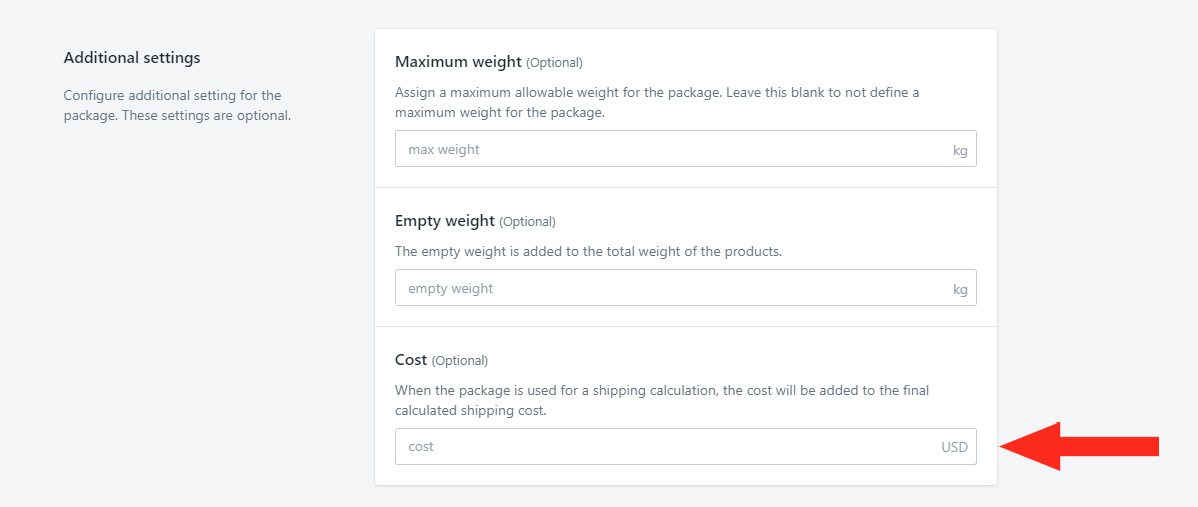Click the Configure additional setting description text
The width and height of the screenshot is (1198, 507).
coord(177,106)
